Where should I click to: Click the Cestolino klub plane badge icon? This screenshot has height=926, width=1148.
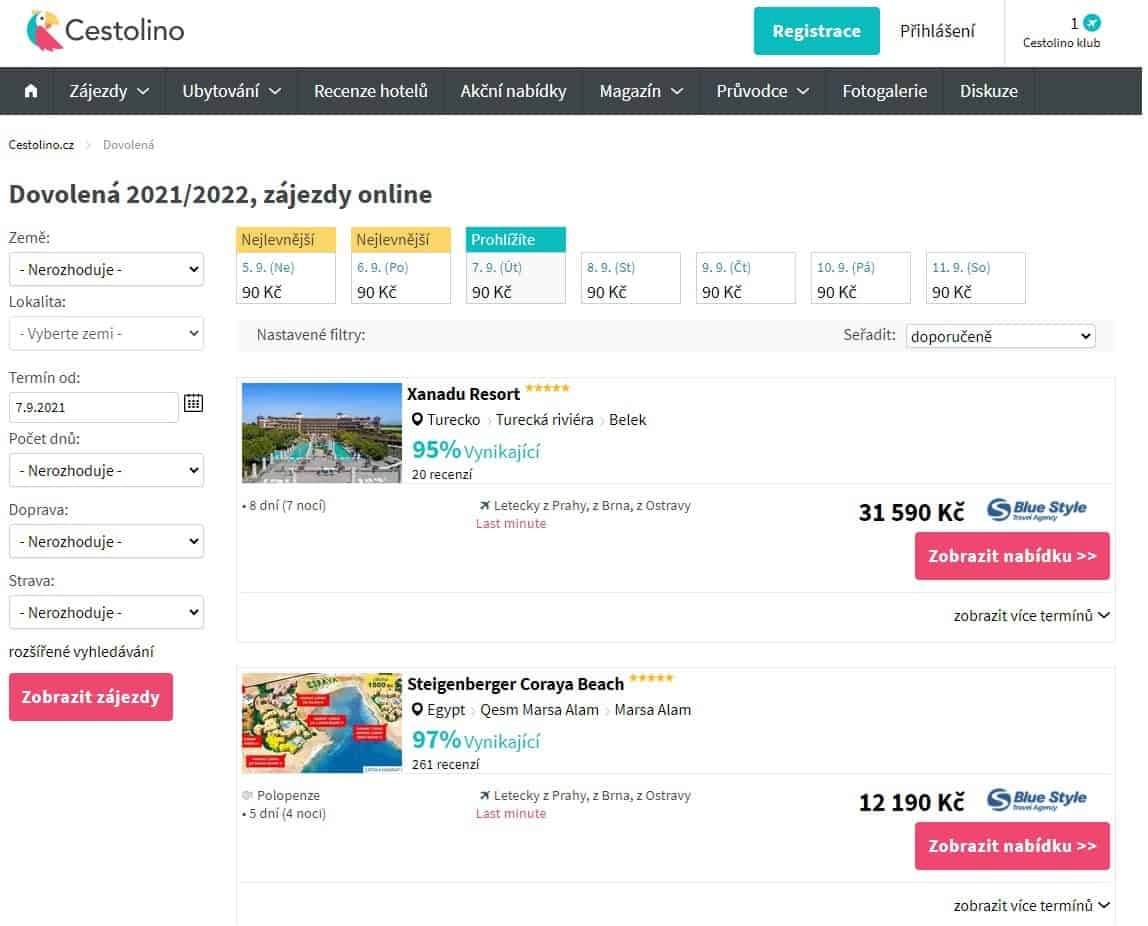[1092, 23]
